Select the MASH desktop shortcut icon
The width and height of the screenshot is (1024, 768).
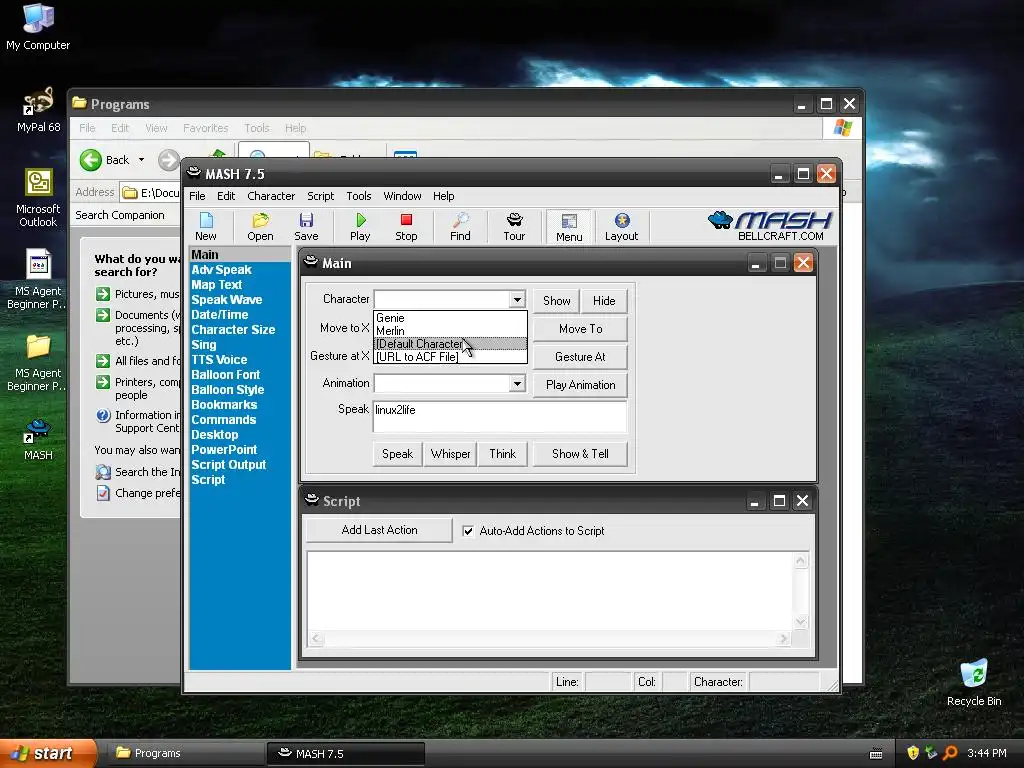pyautogui.click(x=38, y=440)
